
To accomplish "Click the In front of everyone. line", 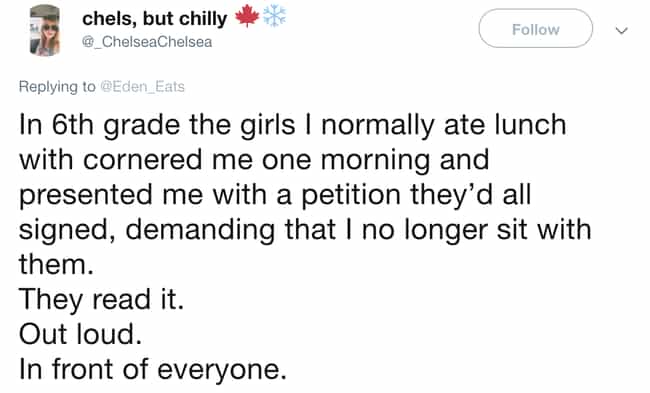I will point(153,369).
